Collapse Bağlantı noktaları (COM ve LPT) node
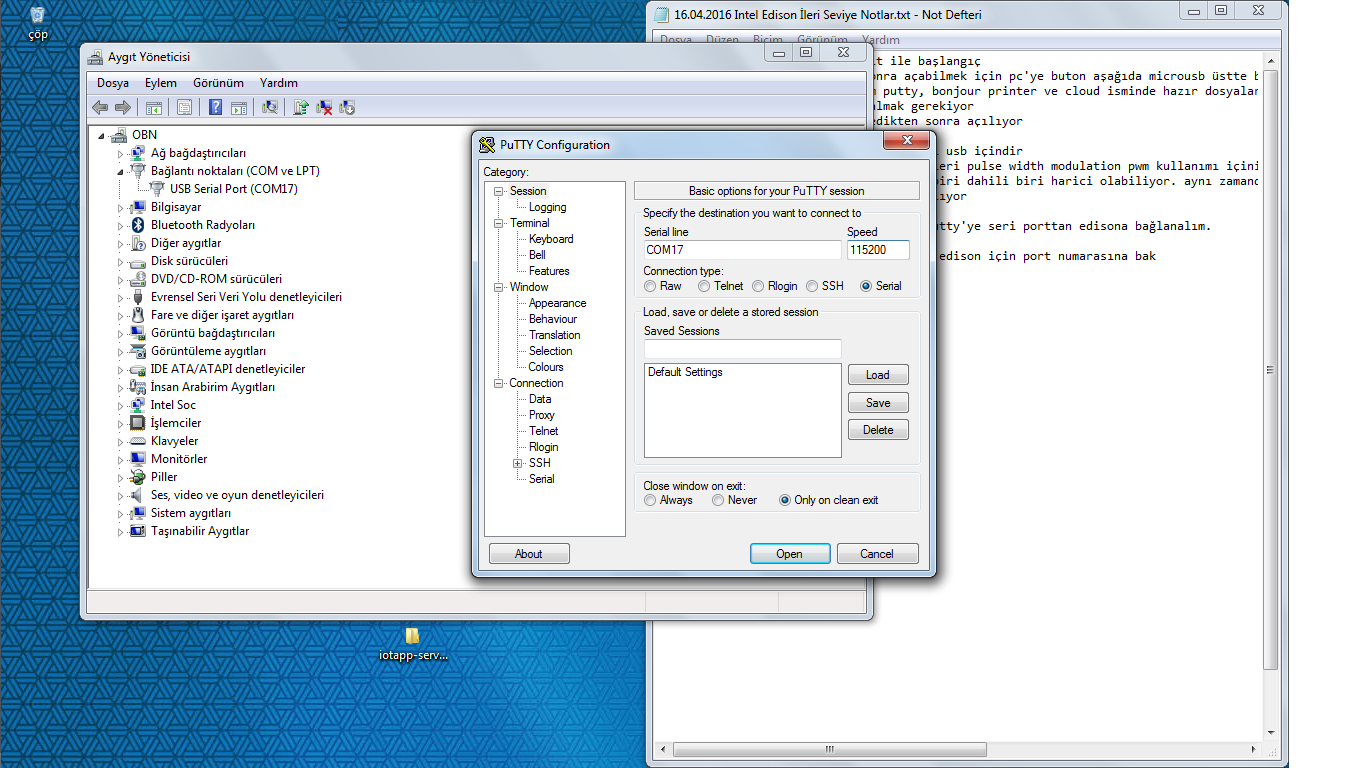The width and height of the screenshot is (1366, 768). (121, 172)
